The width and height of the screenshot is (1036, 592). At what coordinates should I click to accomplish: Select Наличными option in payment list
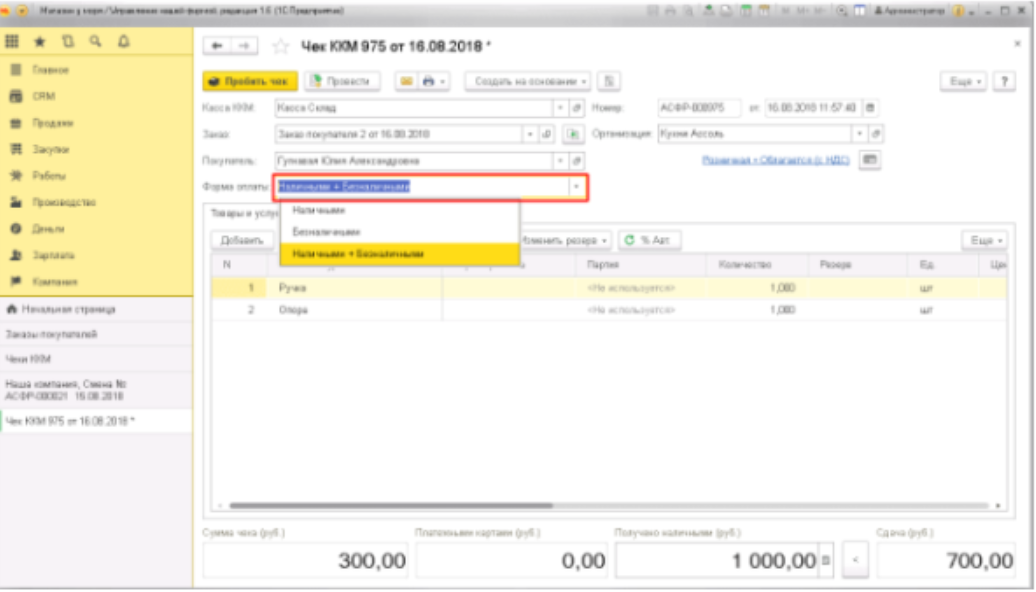319,212
